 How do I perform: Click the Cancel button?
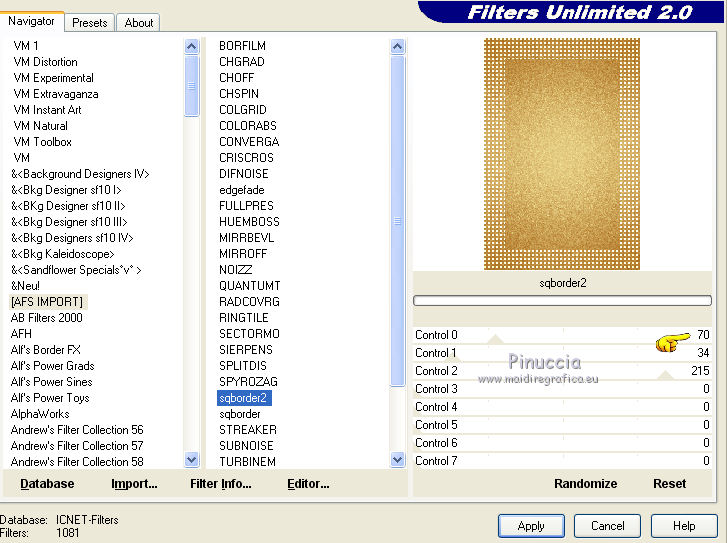(607, 526)
